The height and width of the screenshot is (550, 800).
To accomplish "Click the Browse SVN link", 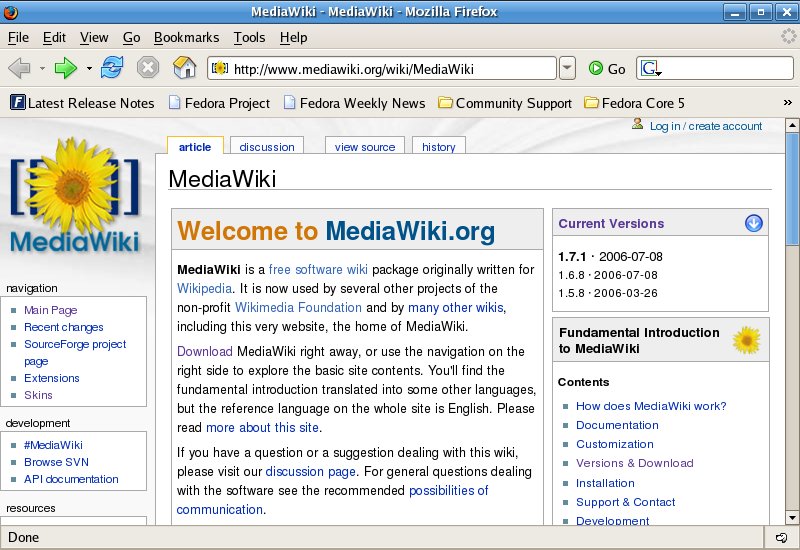I will (x=56, y=461).
